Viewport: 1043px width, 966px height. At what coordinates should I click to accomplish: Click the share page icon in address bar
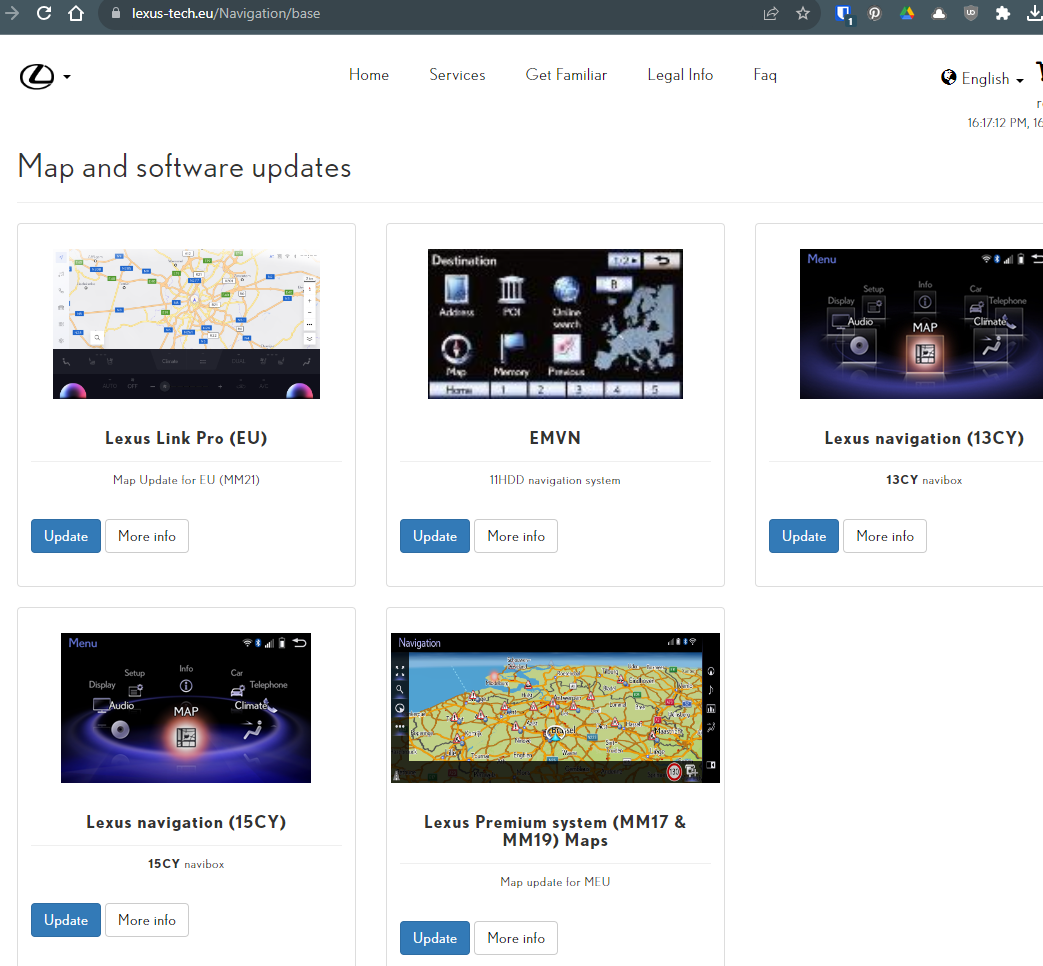tap(771, 14)
